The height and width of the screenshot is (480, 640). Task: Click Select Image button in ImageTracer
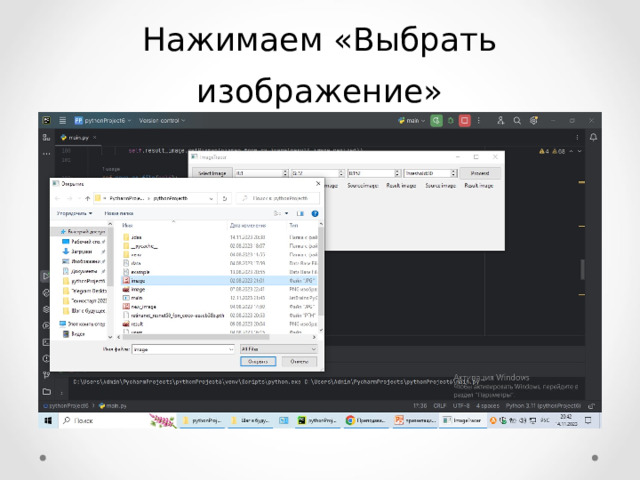pos(212,173)
